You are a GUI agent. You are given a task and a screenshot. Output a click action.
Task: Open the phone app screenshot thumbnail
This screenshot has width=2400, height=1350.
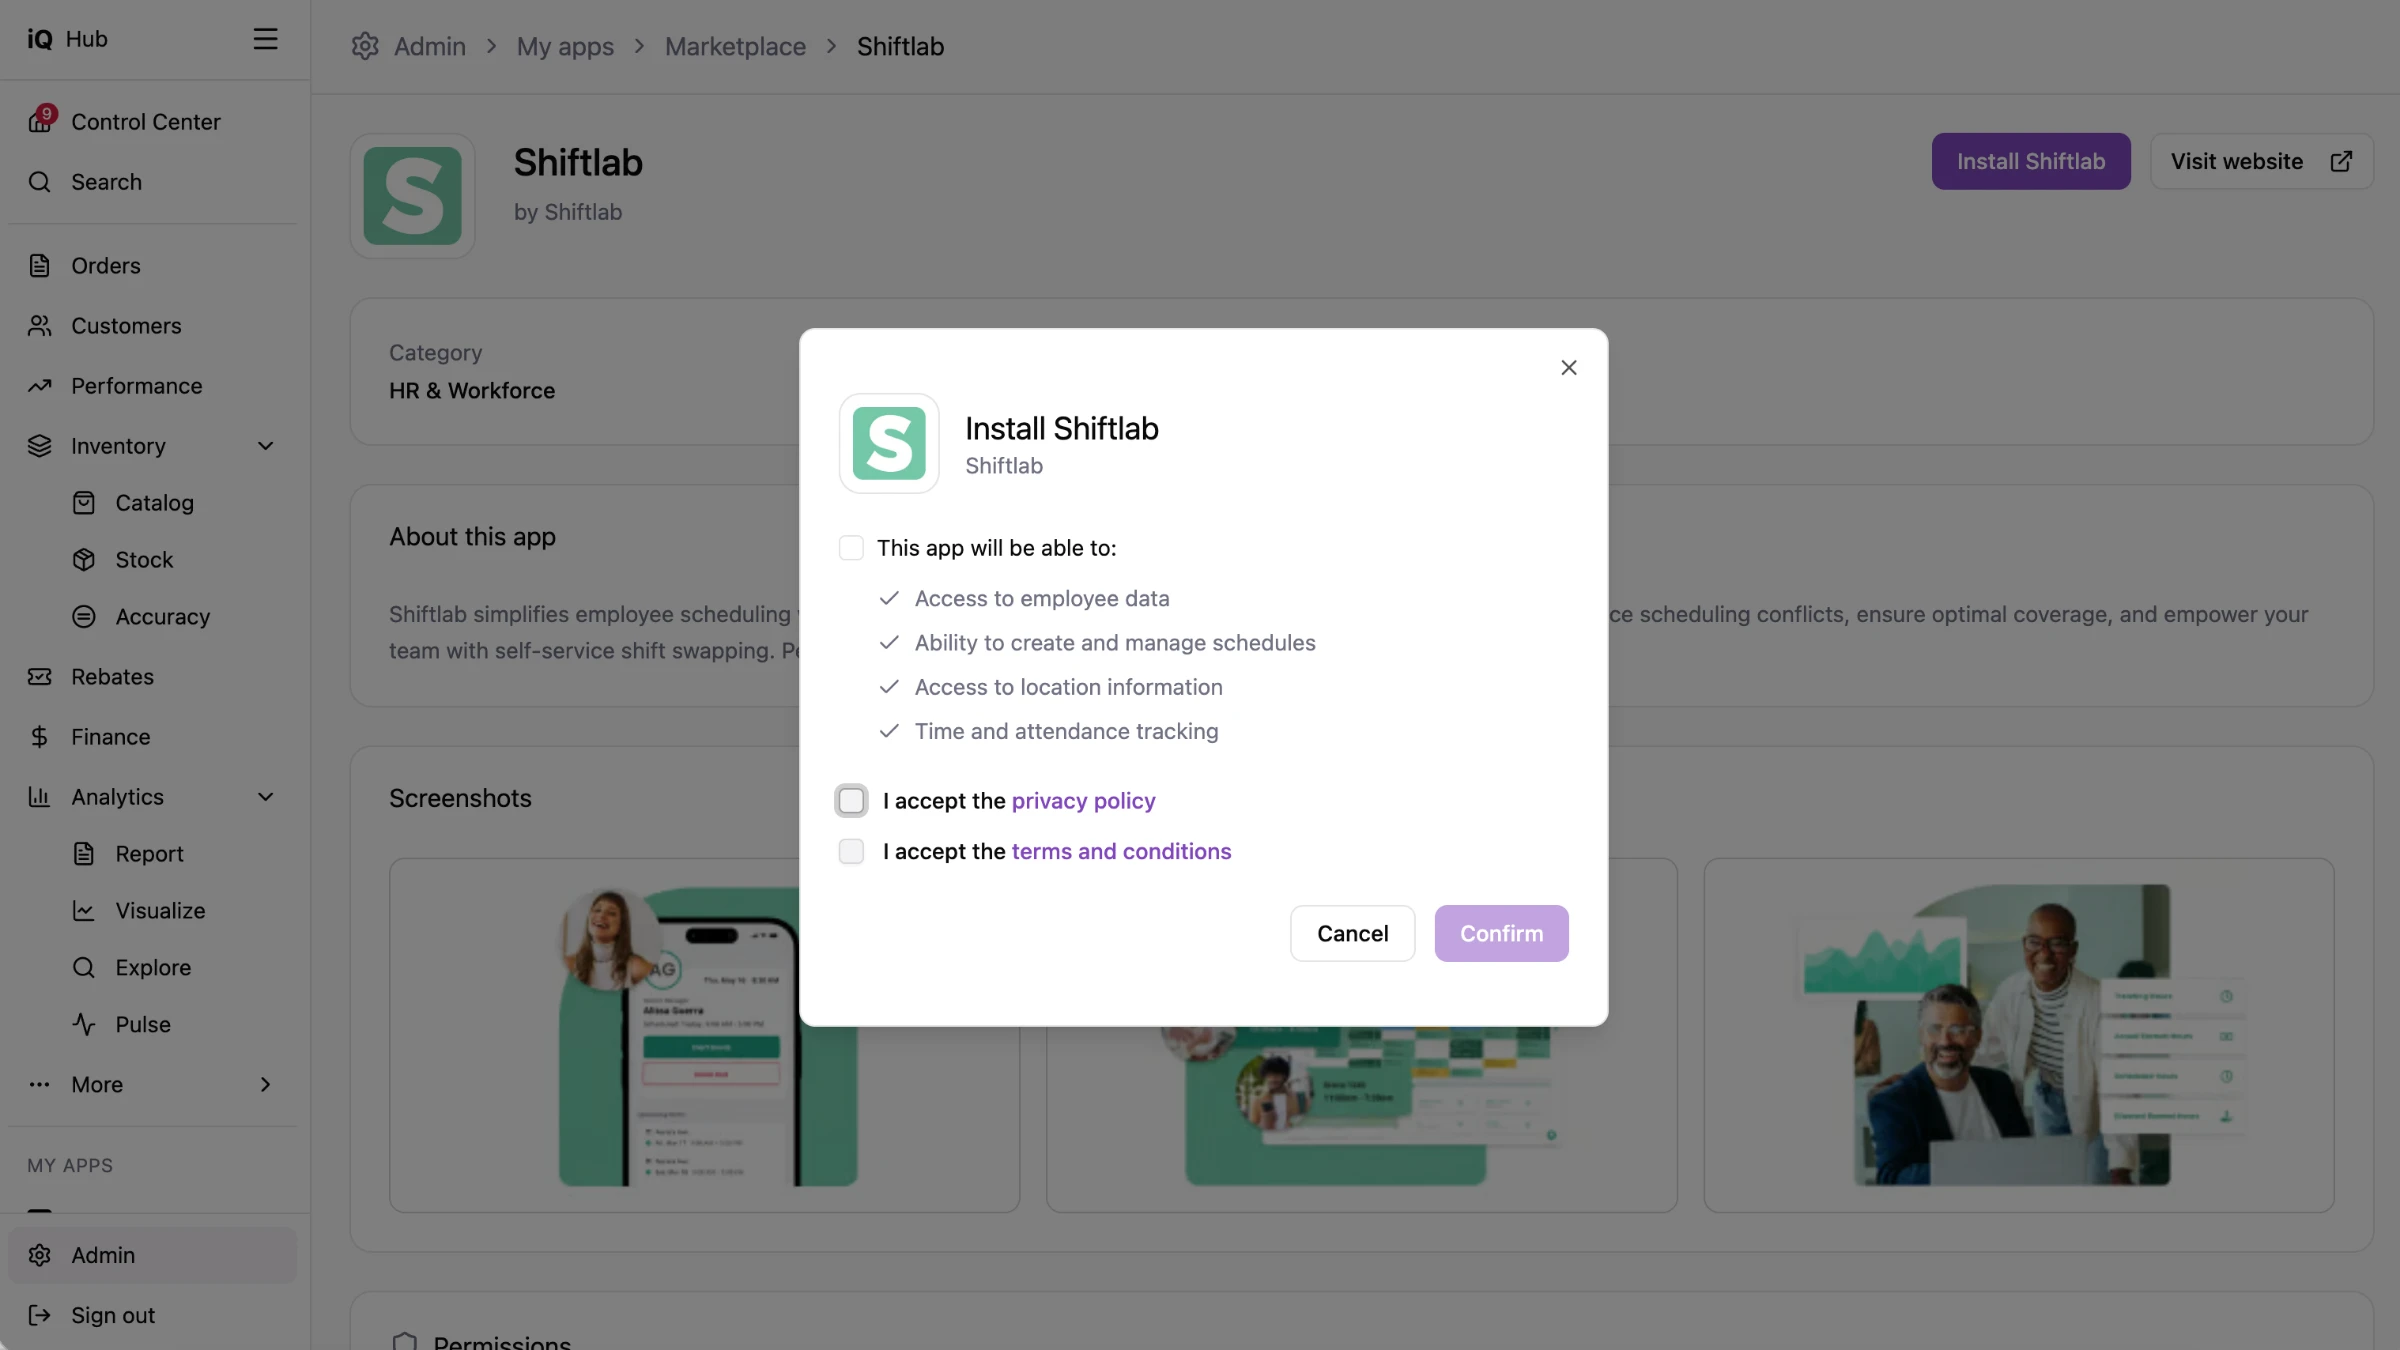coord(705,1035)
